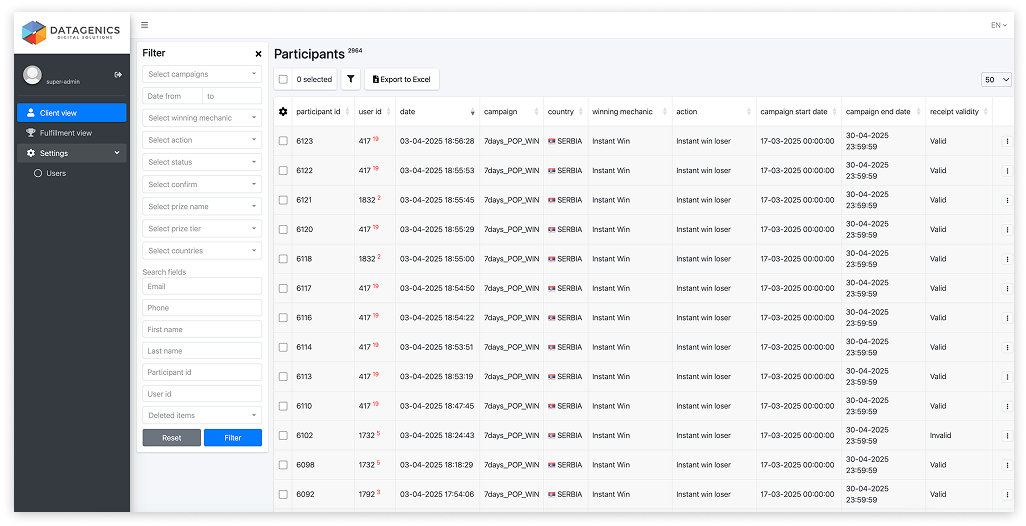Open the page size 50 dropdown
This screenshot has height=526, width=1026.
997,79
